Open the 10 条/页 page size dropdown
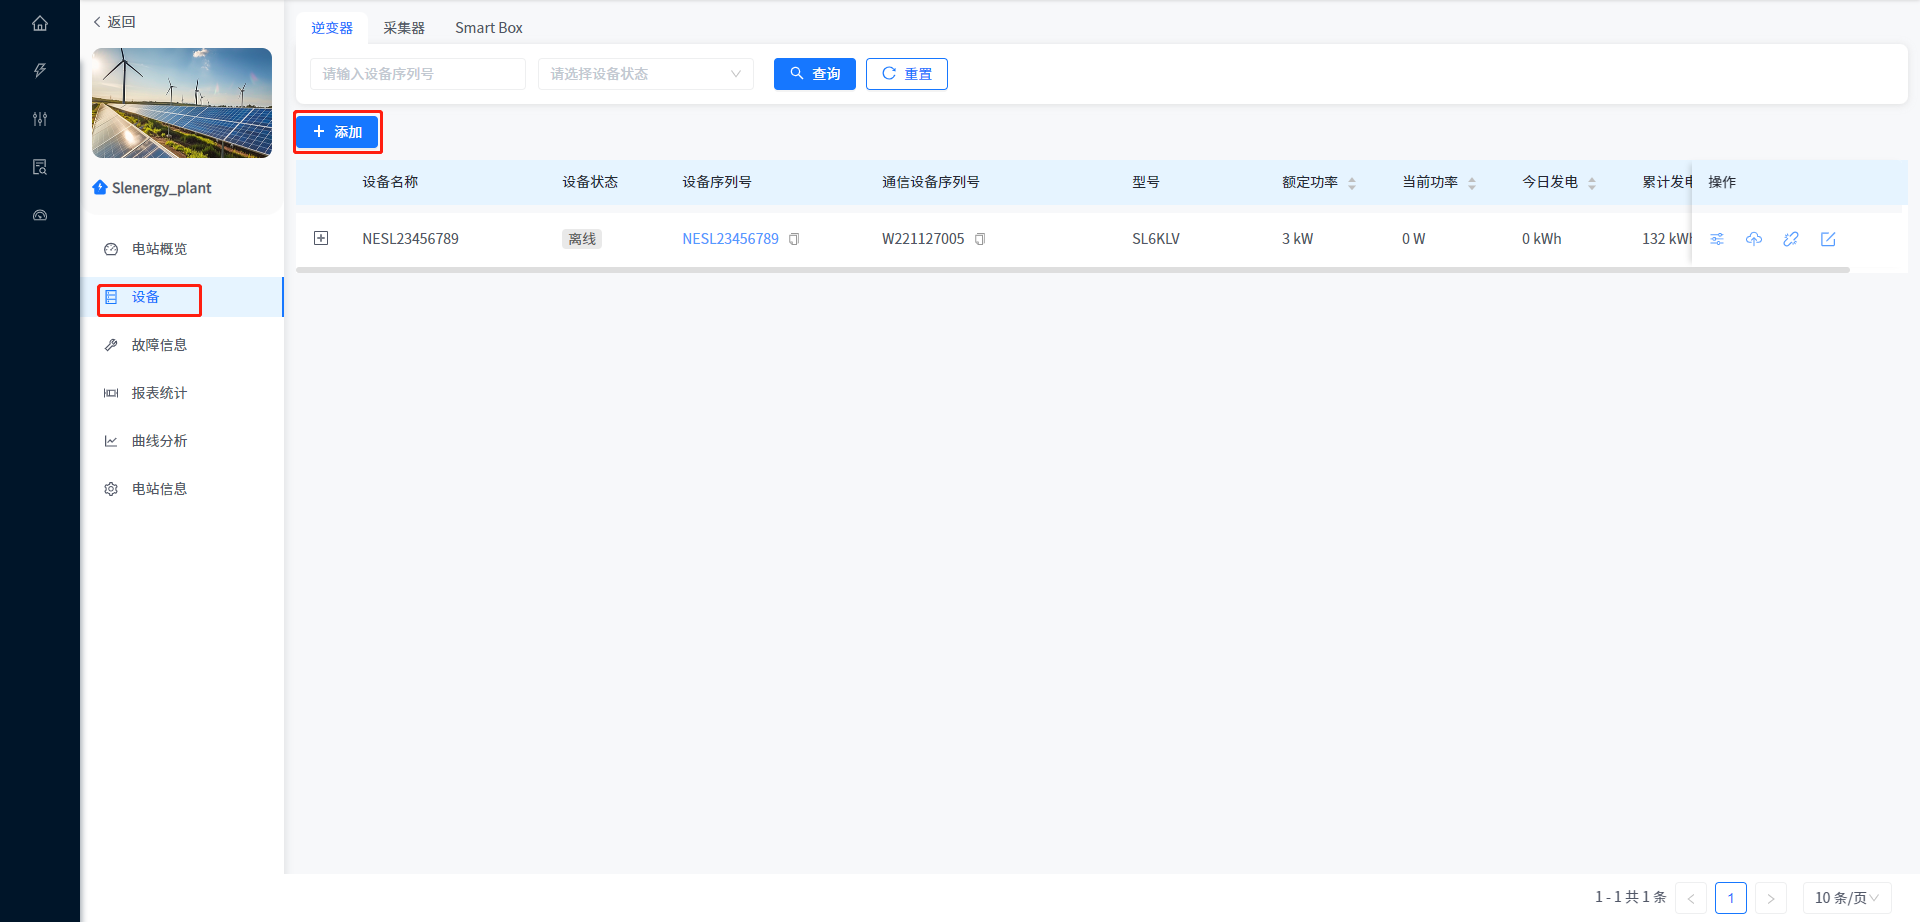The image size is (1920, 922). pos(1846,898)
